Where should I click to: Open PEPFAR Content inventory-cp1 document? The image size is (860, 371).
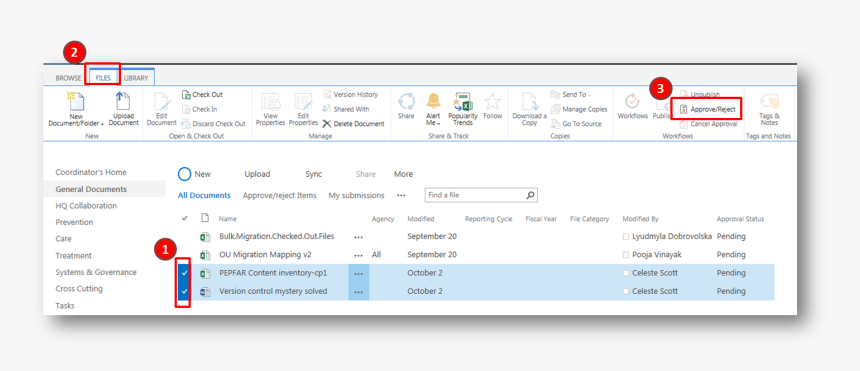(x=273, y=273)
